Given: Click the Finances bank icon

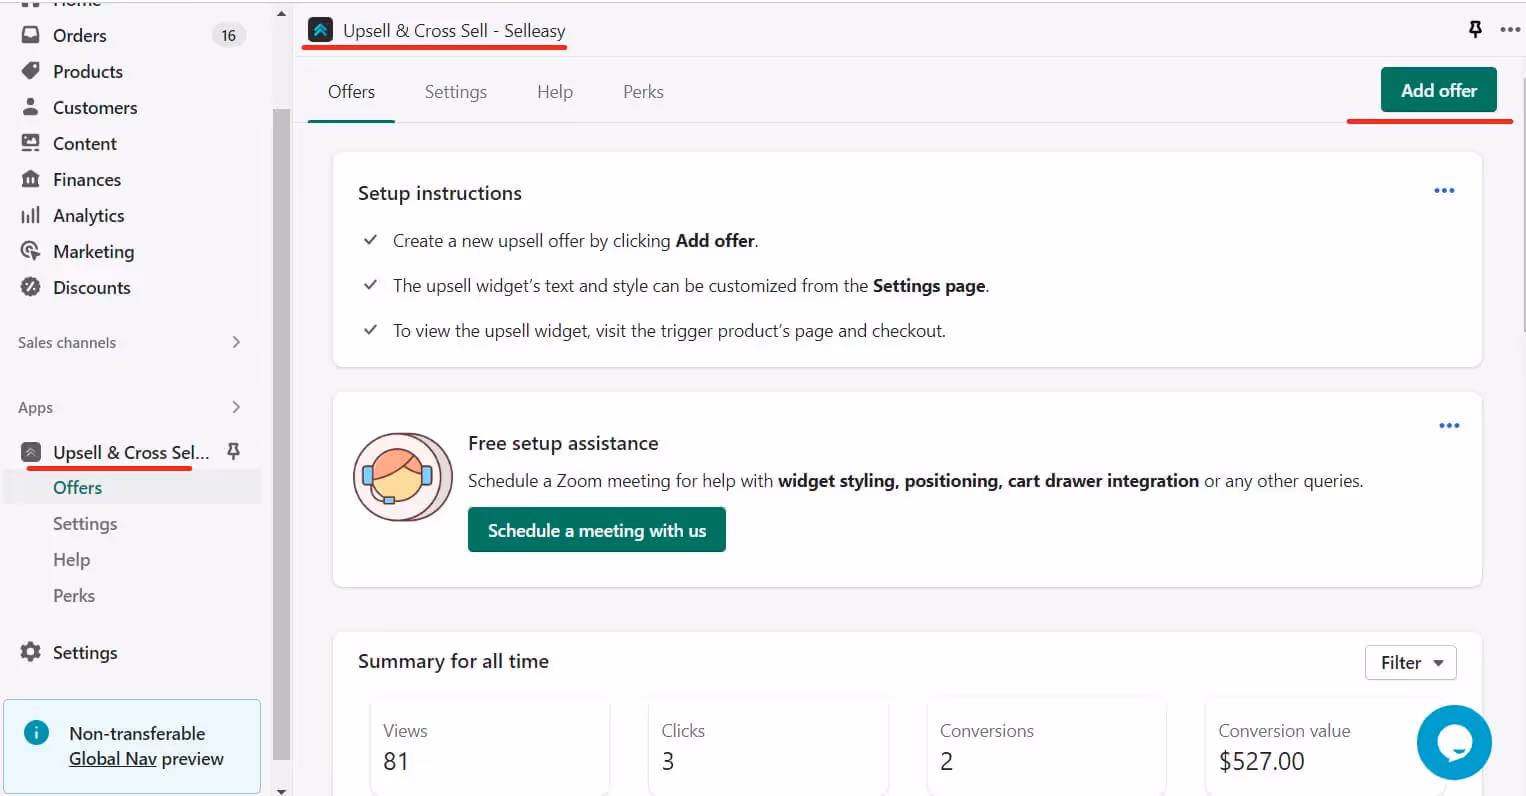Looking at the screenshot, I should click(31, 179).
